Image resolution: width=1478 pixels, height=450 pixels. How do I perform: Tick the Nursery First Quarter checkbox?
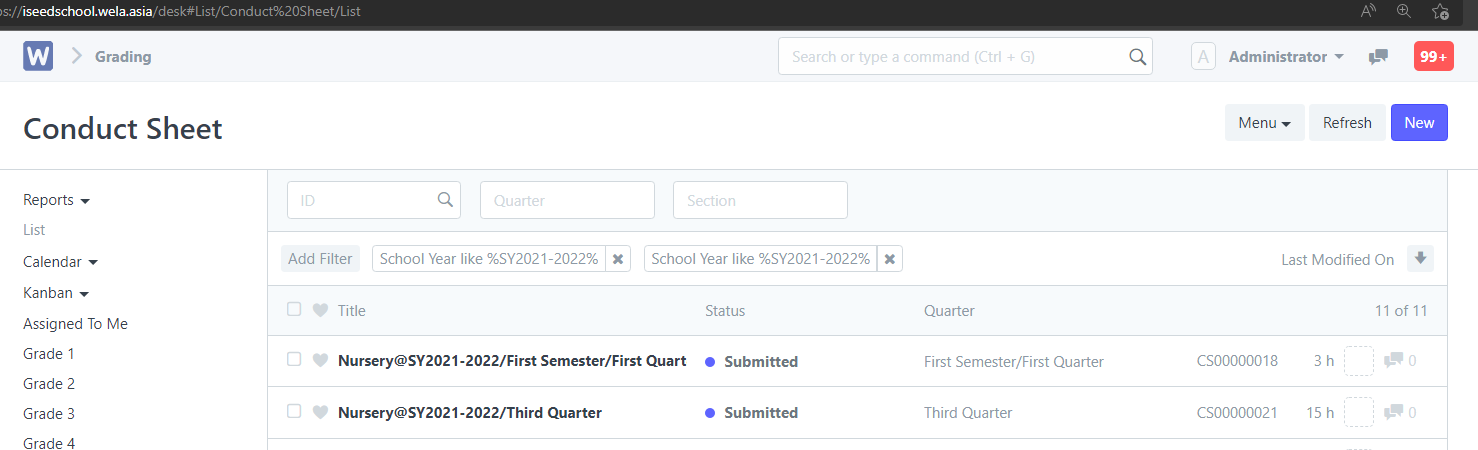294,360
